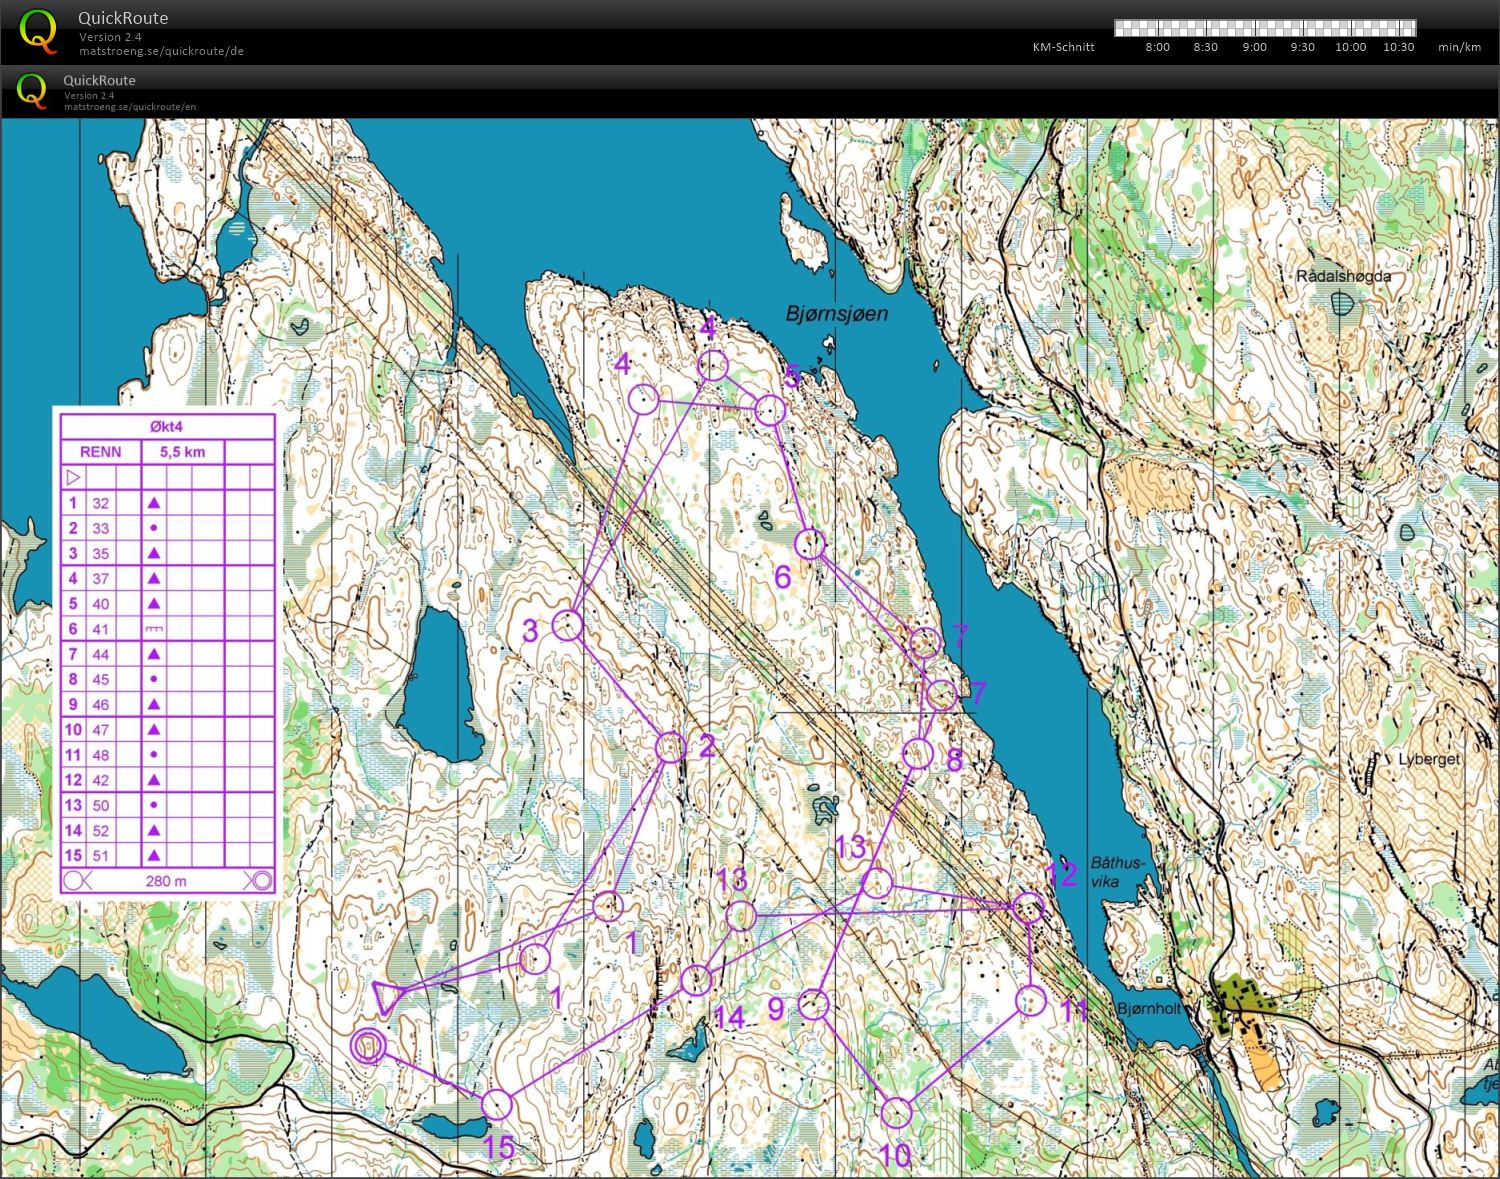Click the checkered pace color scale bar
The image size is (1500, 1179).
1265,28
